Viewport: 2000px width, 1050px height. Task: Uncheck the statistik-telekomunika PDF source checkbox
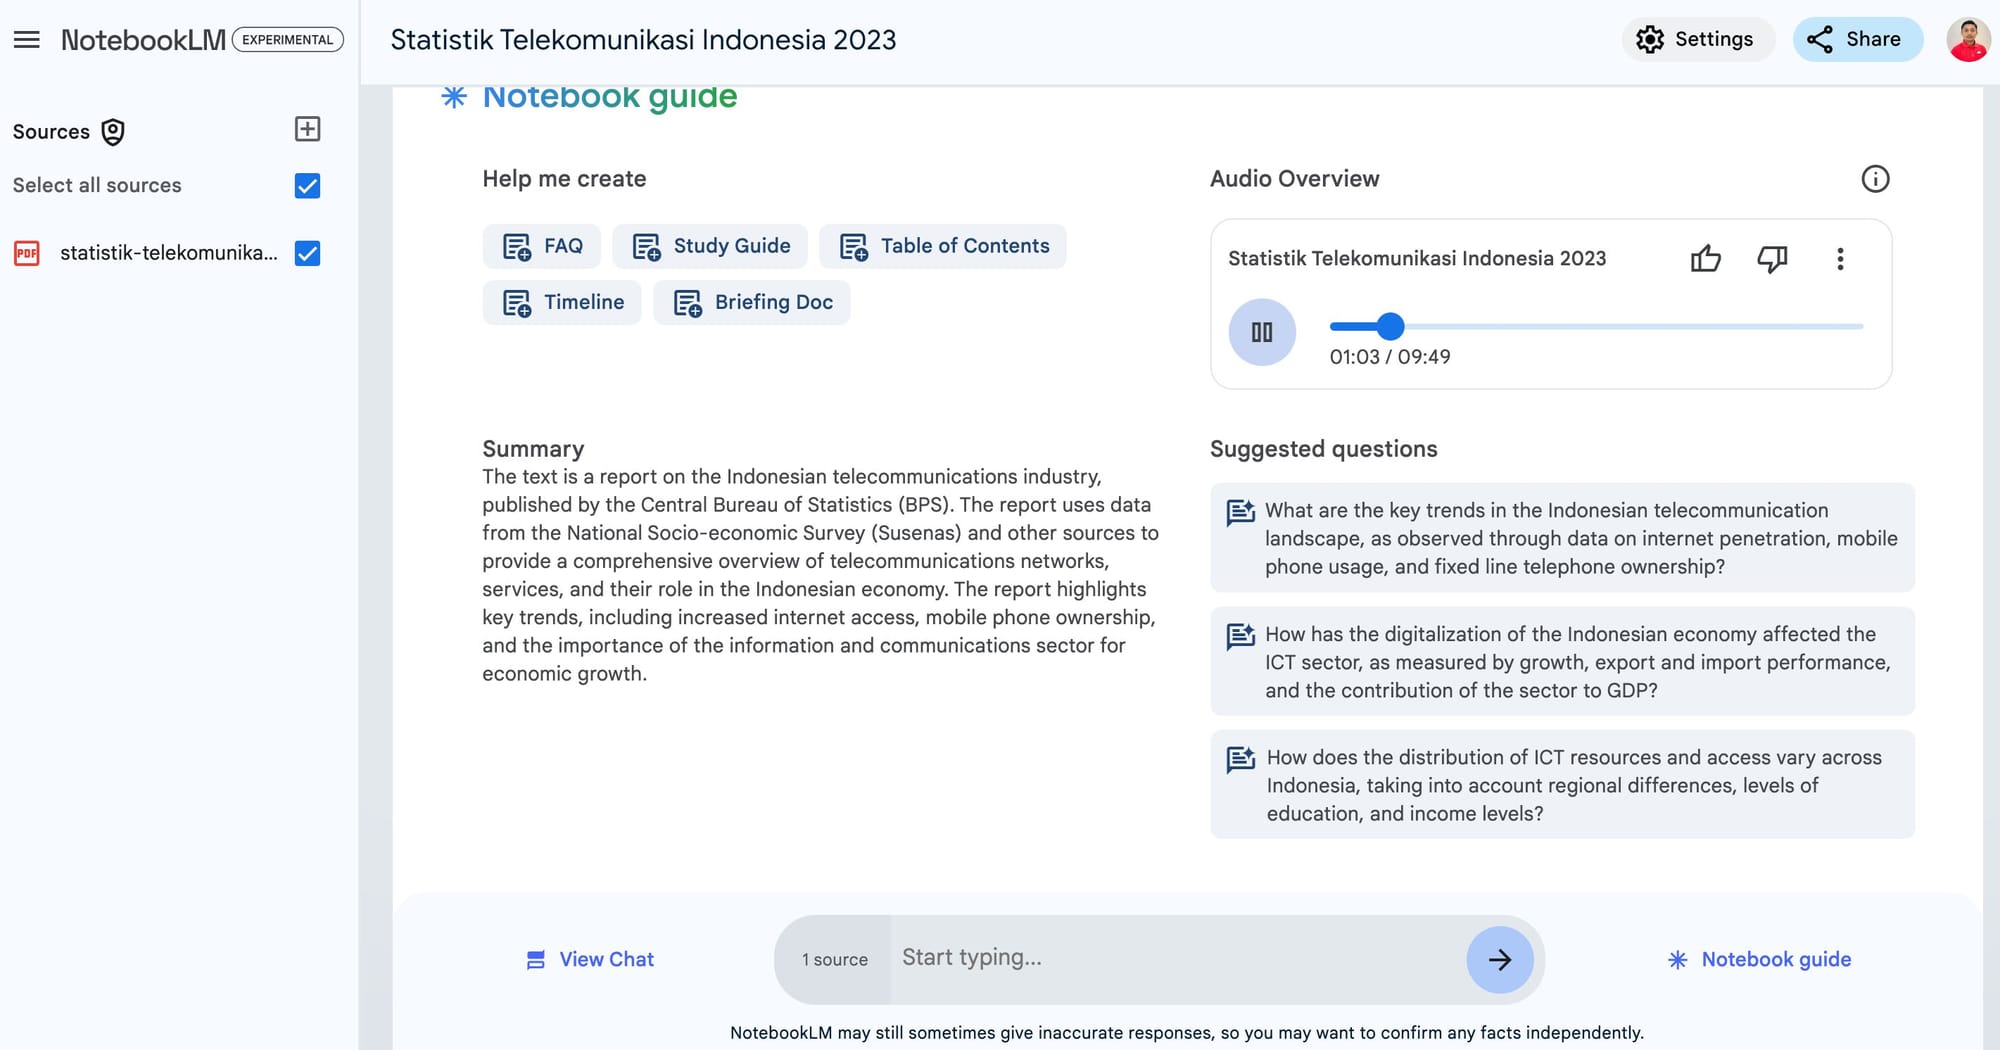pos(308,254)
